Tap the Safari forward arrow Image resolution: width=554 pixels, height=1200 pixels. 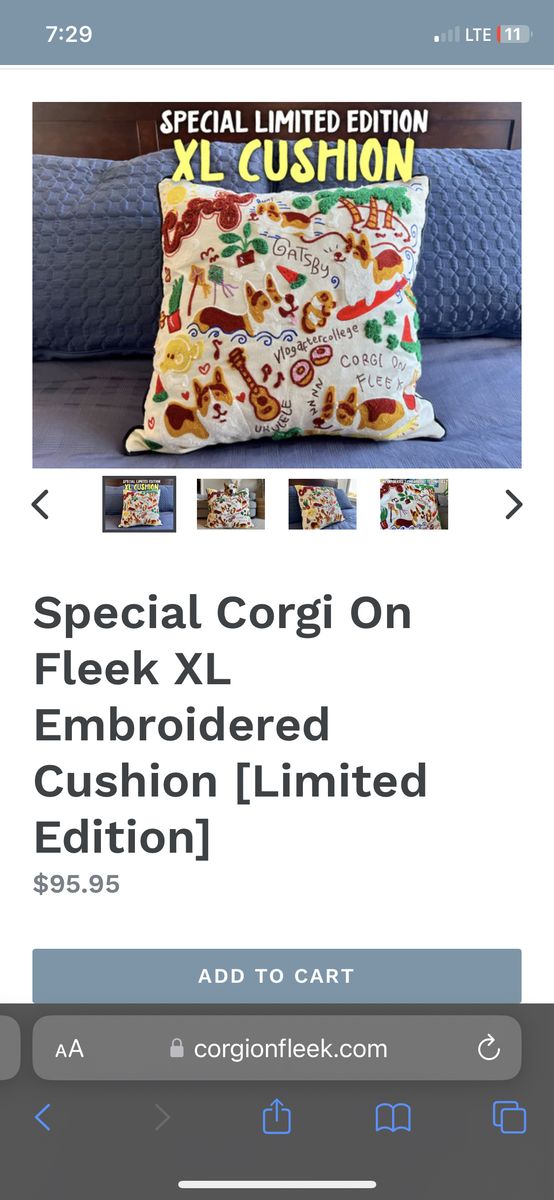point(162,1117)
